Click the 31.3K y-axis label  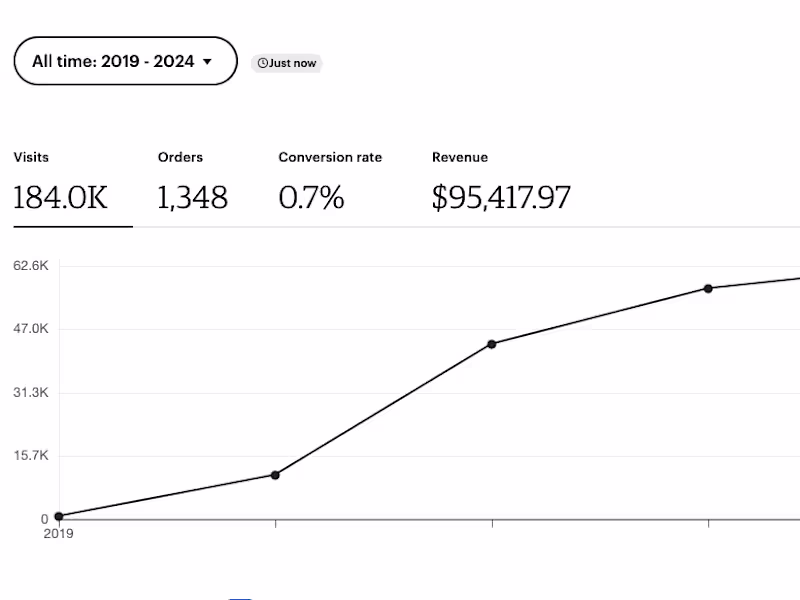tap(31, 393)
